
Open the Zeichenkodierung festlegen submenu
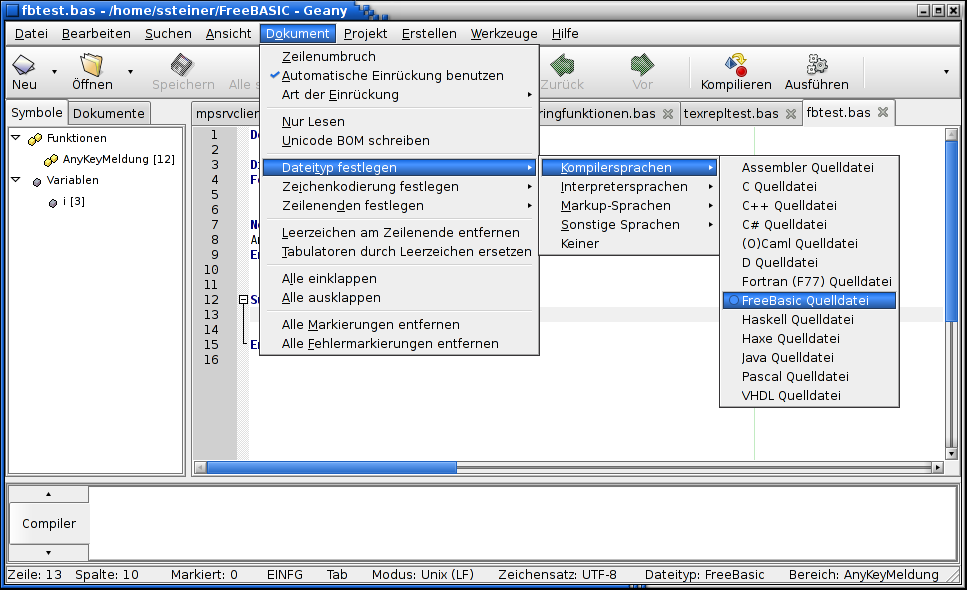click(400, 187)
